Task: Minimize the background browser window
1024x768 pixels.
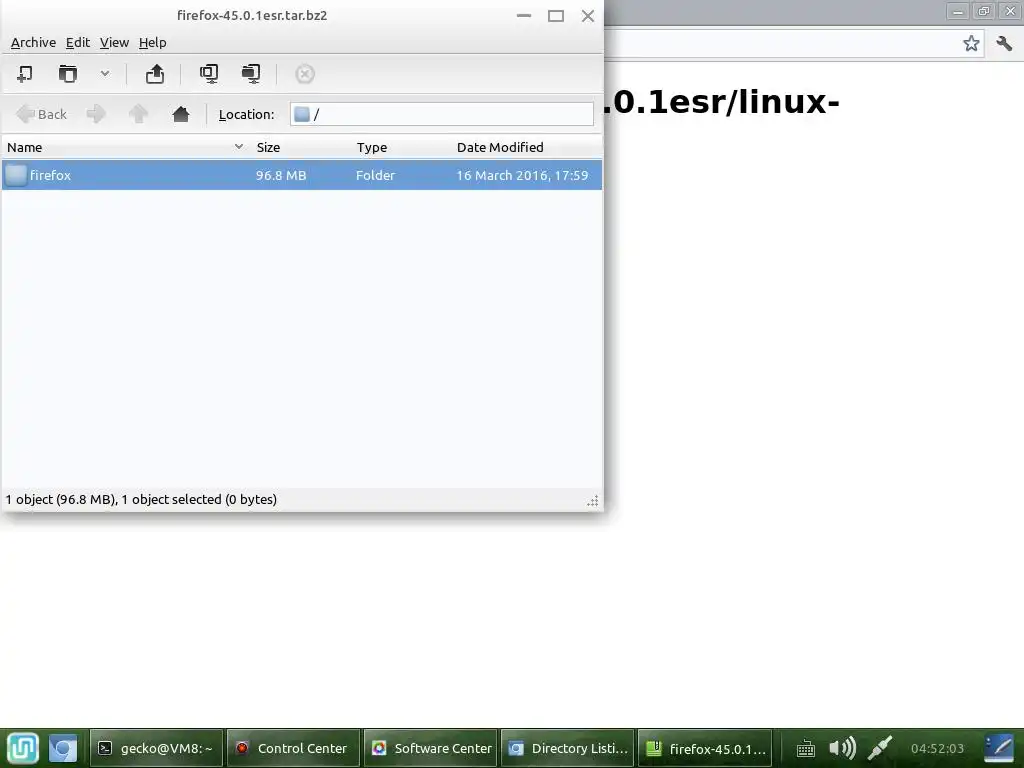Action: pos(958,11)
